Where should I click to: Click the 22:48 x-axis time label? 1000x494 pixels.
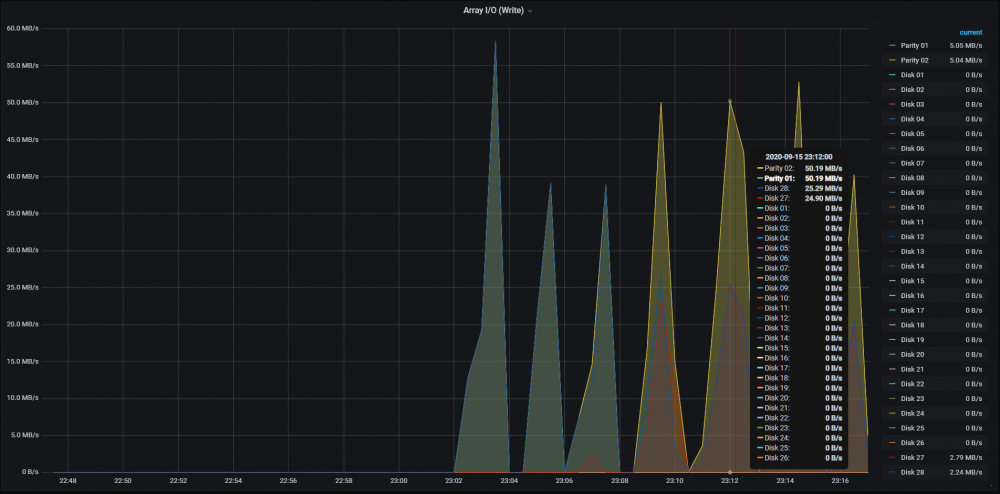point(68,481)
